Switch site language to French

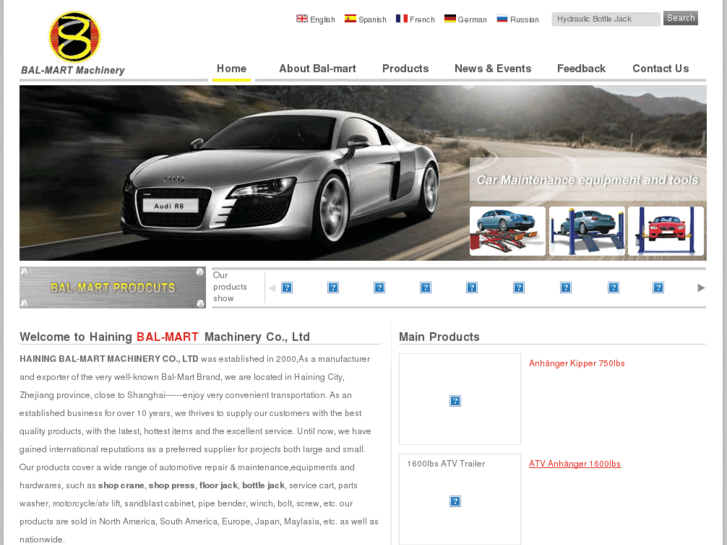[x=422, y=19]
